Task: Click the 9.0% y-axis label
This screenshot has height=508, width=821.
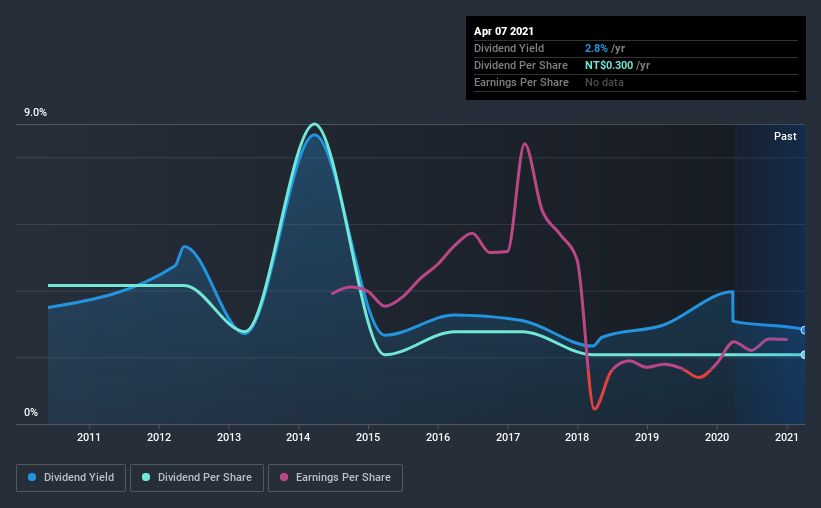Action: pyautogui.click(x=36, y=113)
